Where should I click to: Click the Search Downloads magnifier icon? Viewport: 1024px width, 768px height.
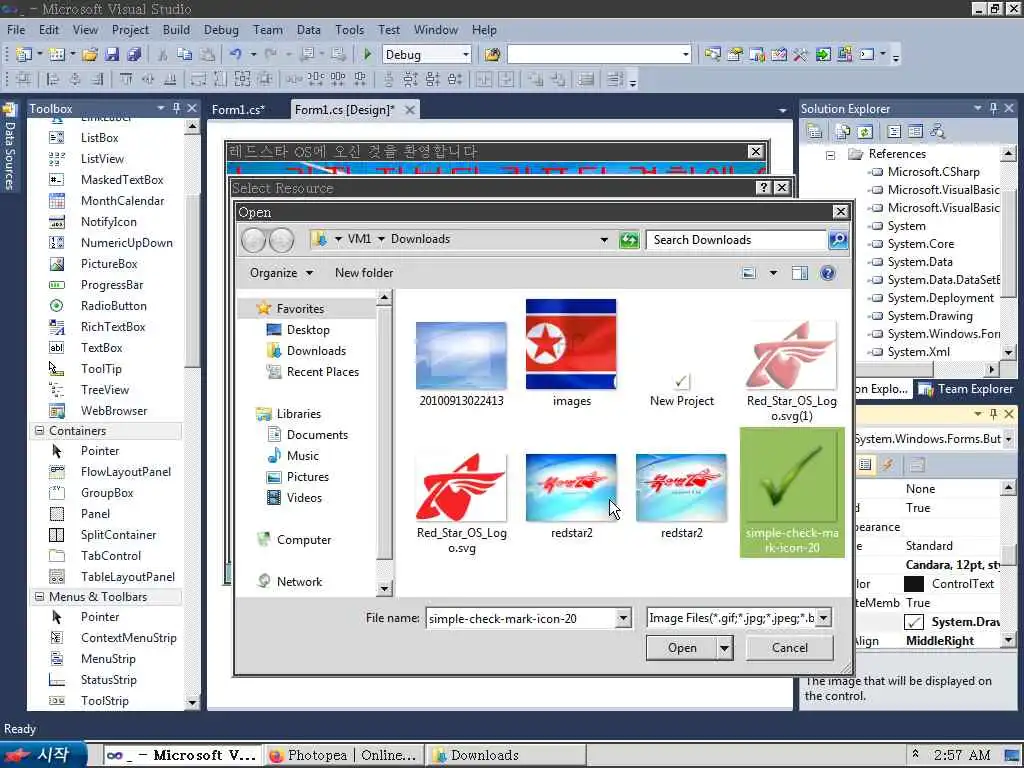pos(838,240)
